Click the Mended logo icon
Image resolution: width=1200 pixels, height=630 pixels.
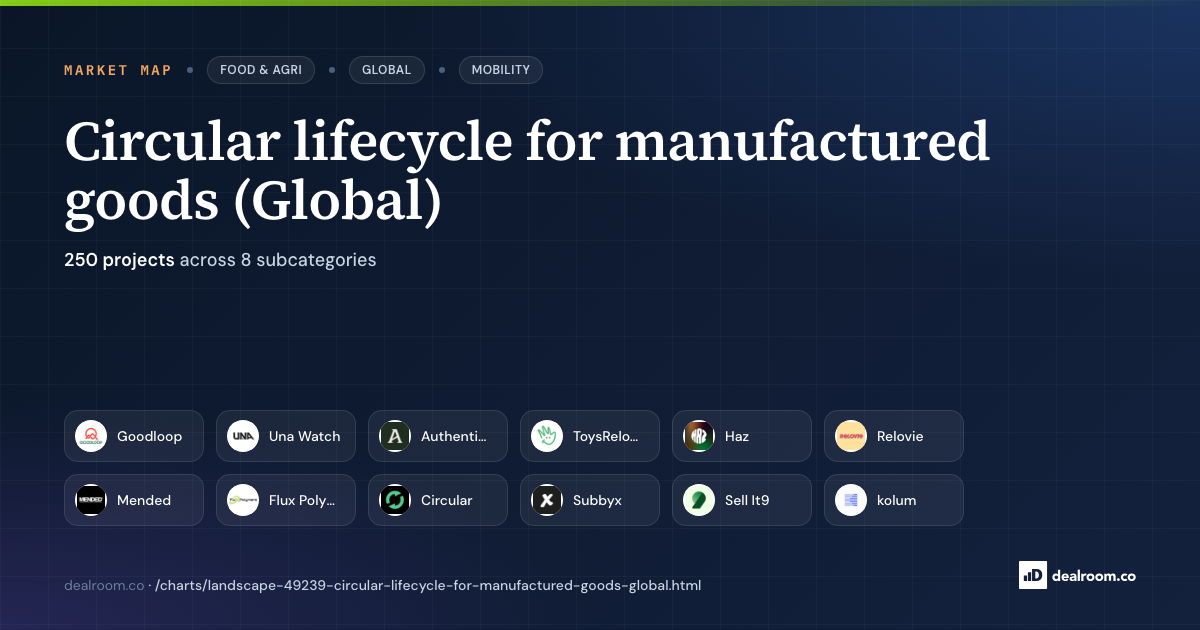(x=91, y=500)
